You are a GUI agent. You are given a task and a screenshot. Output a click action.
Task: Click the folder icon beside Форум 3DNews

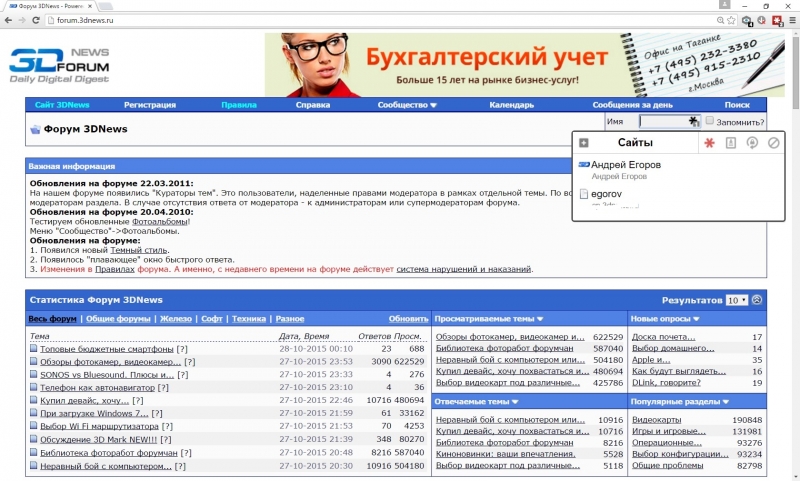point(35,130)
